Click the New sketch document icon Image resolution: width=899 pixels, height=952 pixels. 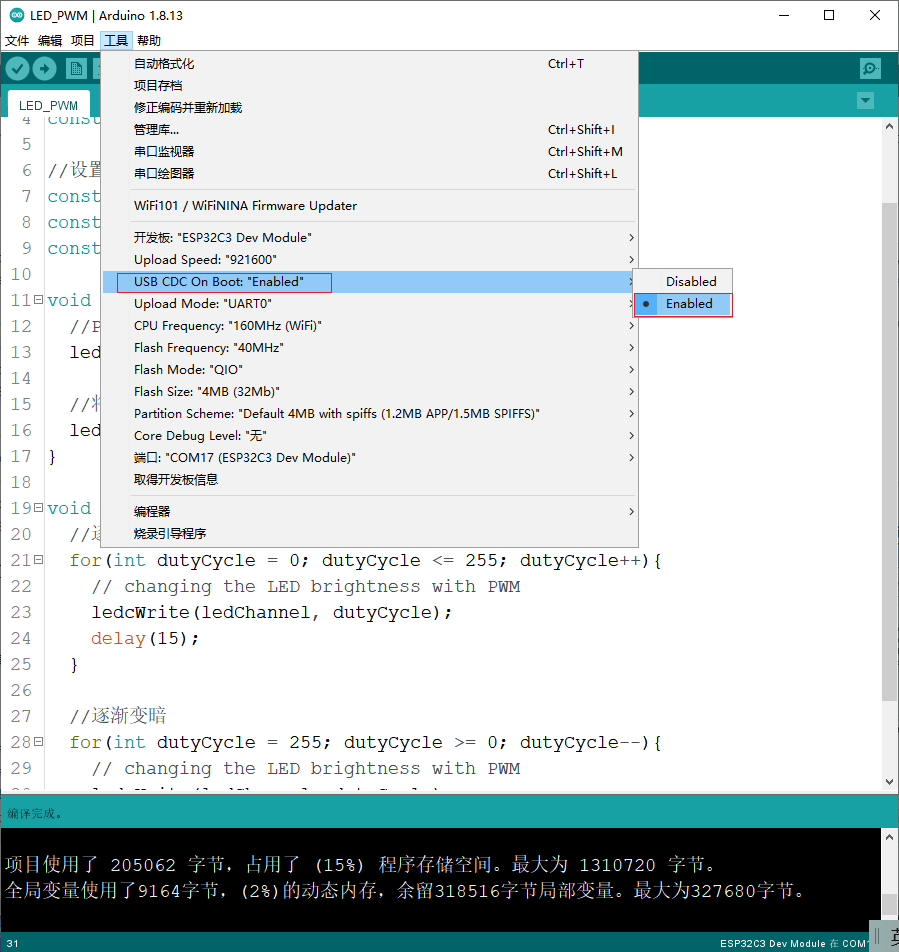[x=76, y=69]
